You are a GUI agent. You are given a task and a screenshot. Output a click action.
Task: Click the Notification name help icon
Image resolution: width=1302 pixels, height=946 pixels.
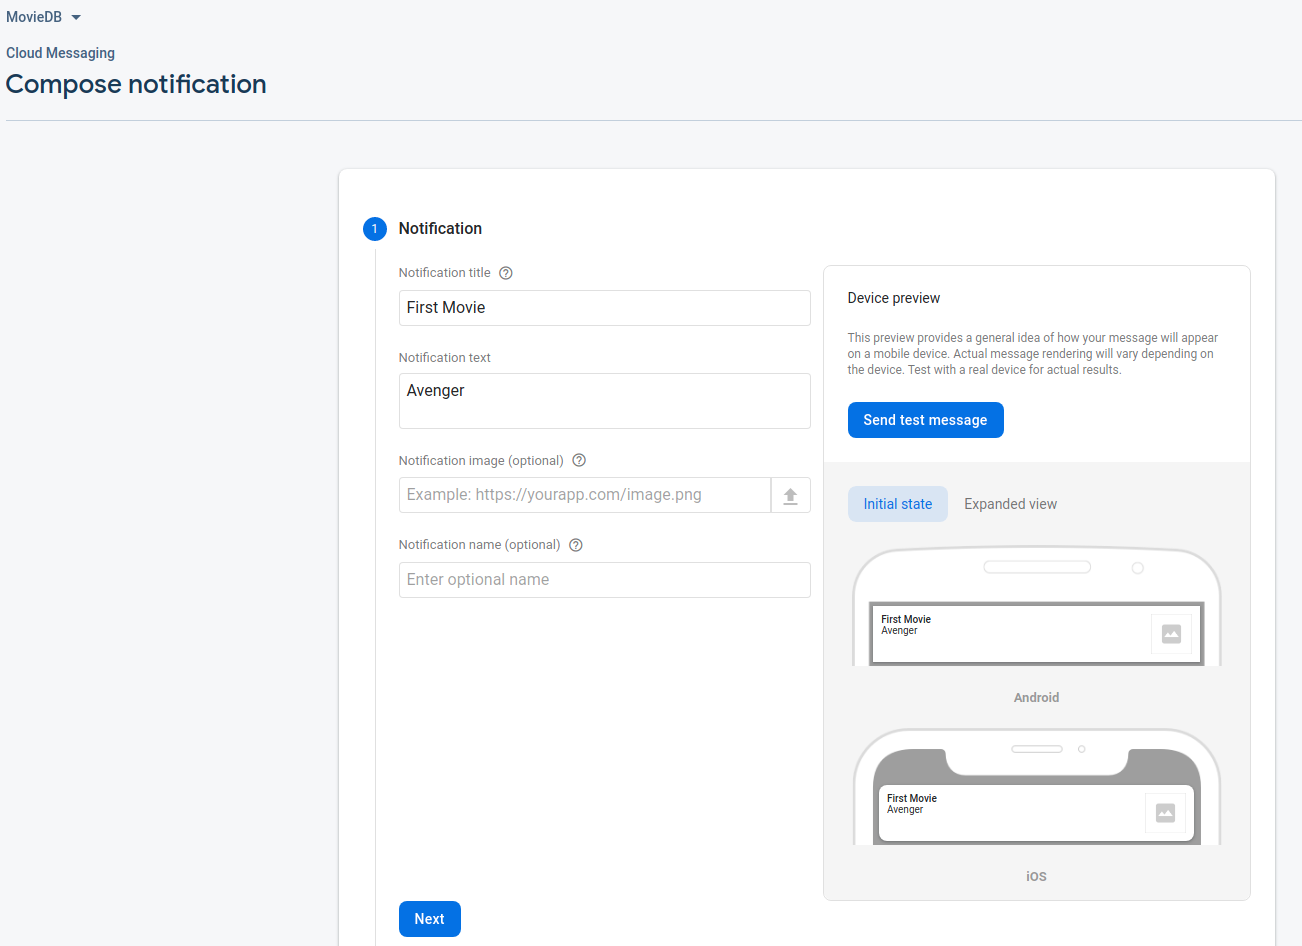(576, 545)
